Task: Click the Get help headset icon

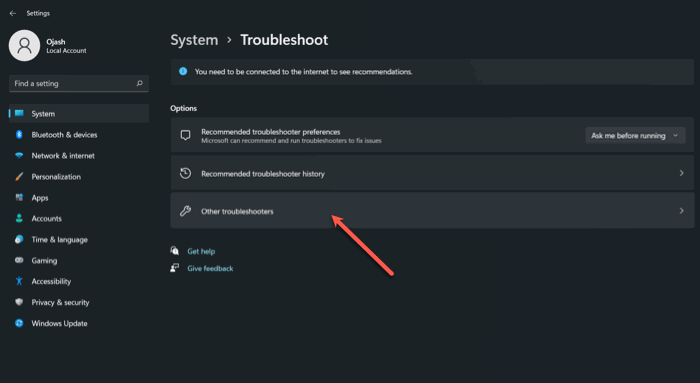Action: coord(175,250)
